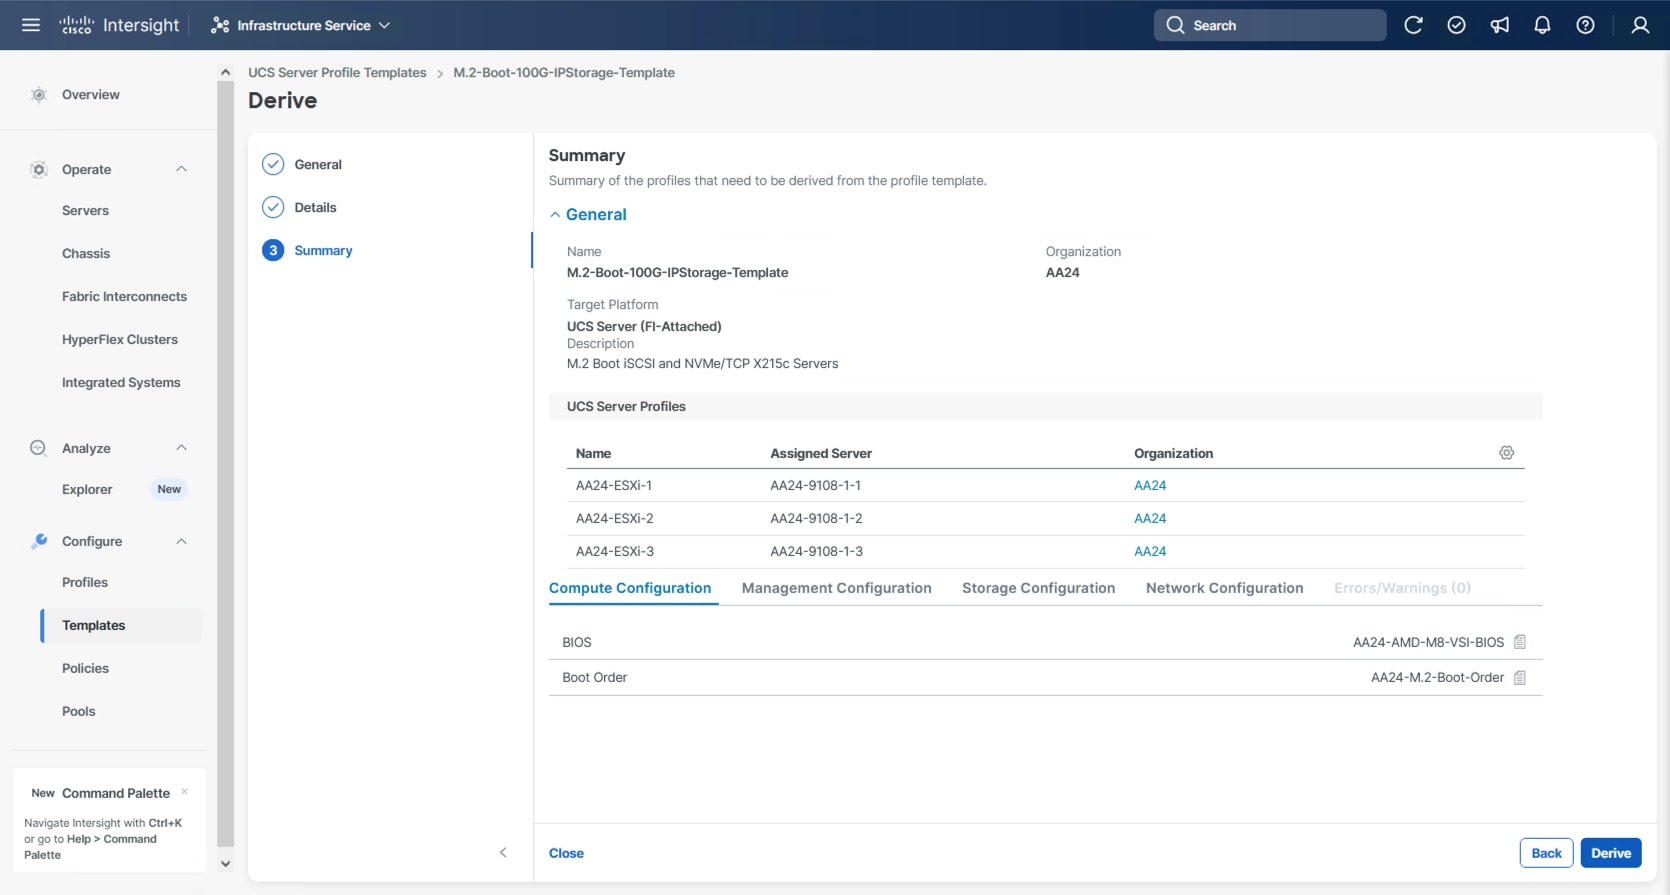Click the Overview sidebar icon
Screen dimensions: 1670x895
(39, 95)
